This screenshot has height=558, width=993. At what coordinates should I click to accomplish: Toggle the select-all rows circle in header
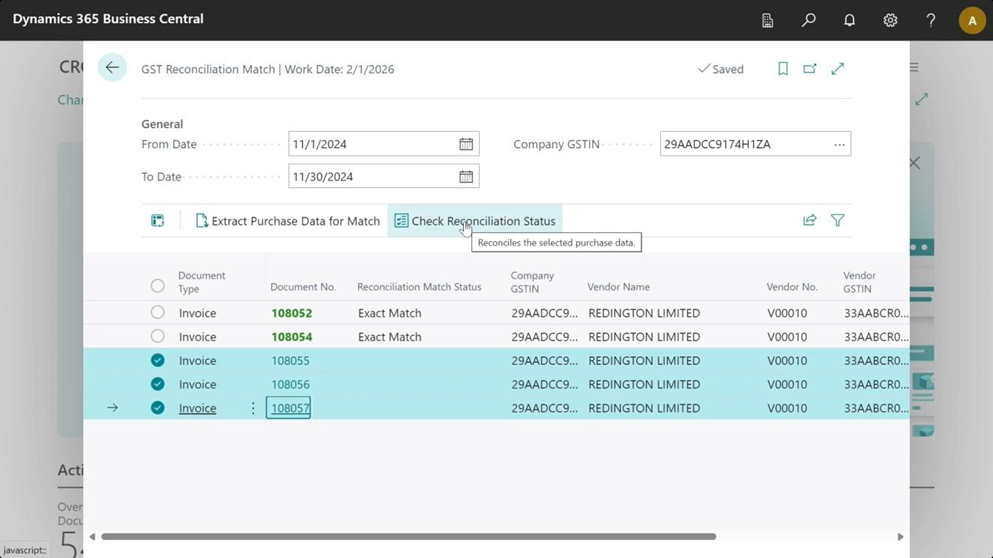[x=157, y=286]
